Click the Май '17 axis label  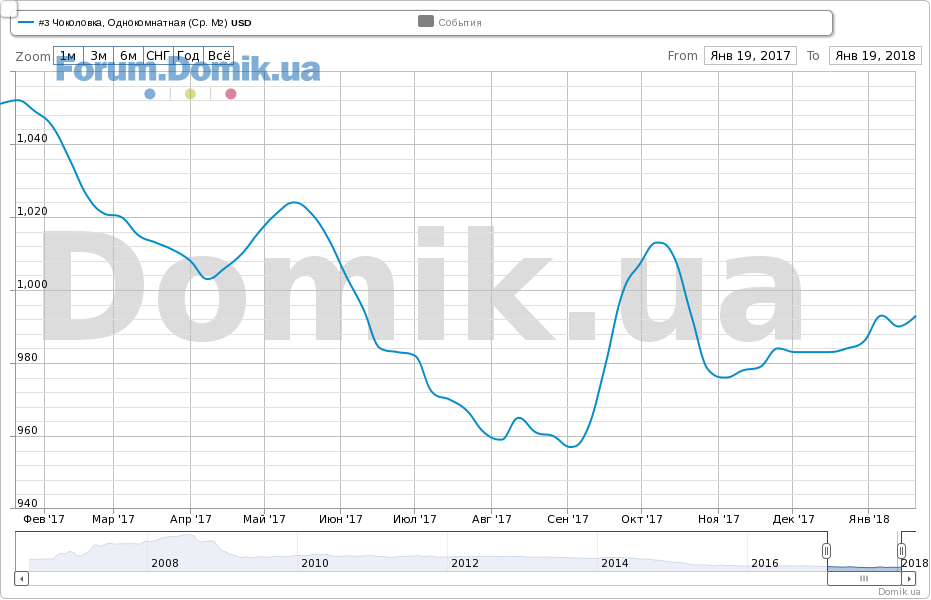[264, 519]
